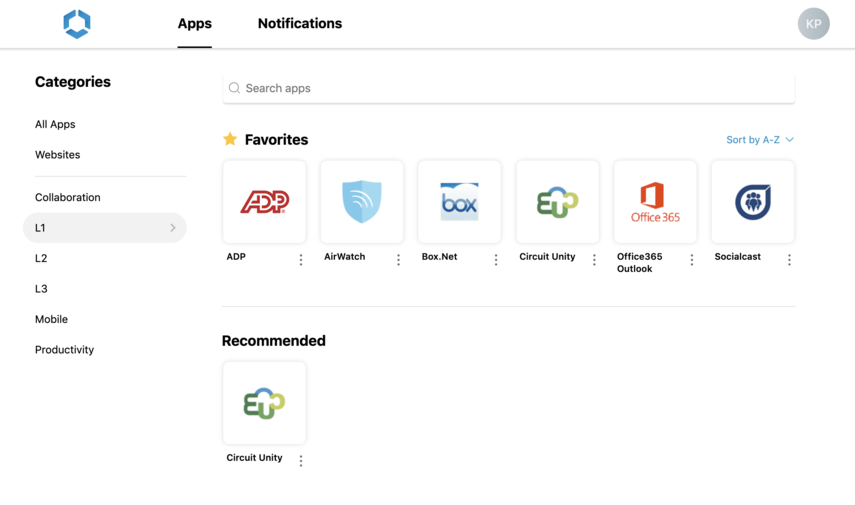This screenshot has width=855, height=505.
Task: Select the Productivity category
Action: 64,350
